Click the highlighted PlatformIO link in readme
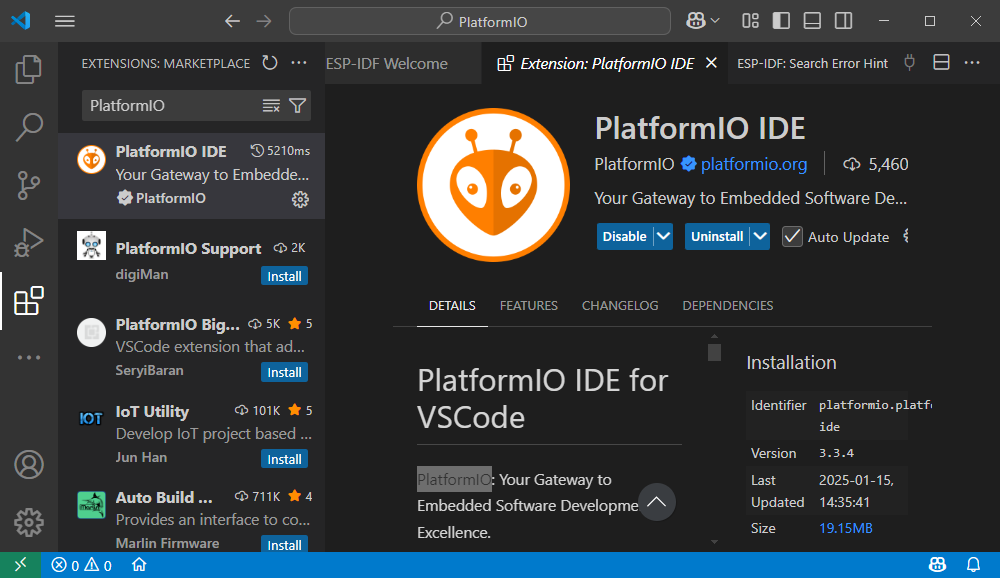 click(454, 479)
